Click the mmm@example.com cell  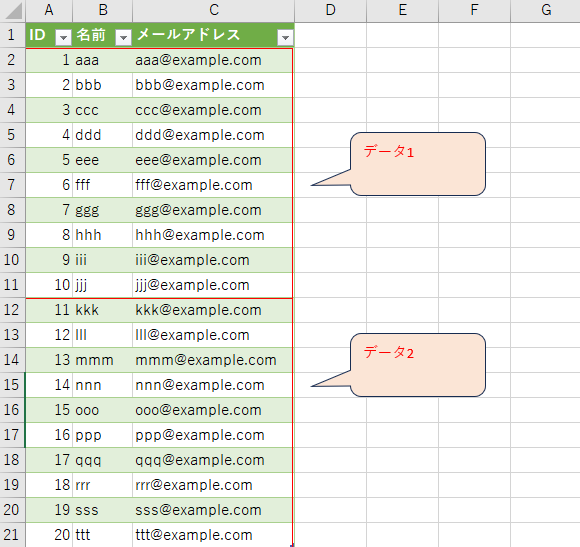213,360
